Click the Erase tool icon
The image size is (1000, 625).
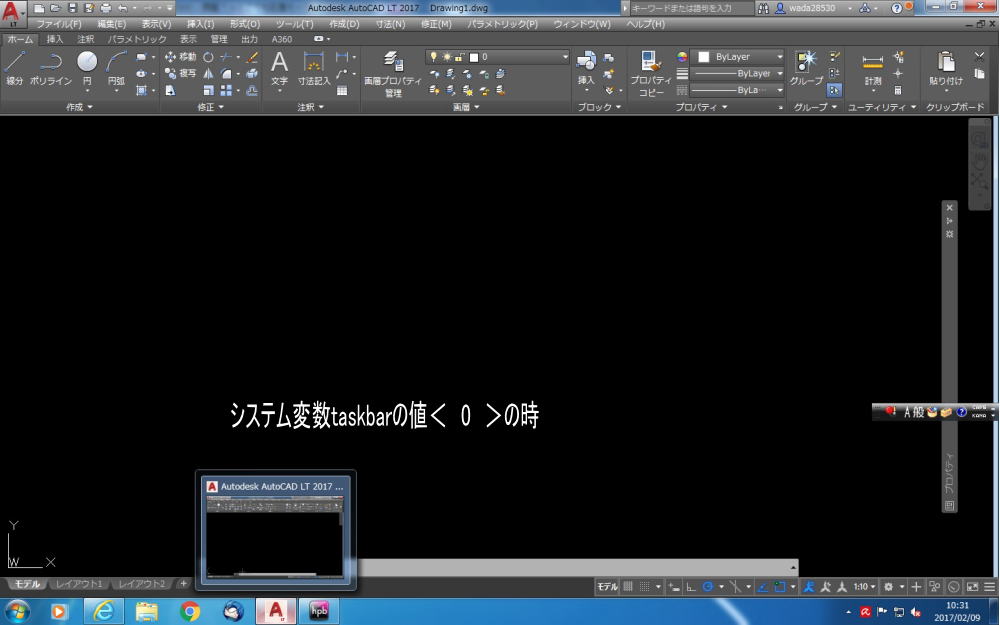pos(252,57)
